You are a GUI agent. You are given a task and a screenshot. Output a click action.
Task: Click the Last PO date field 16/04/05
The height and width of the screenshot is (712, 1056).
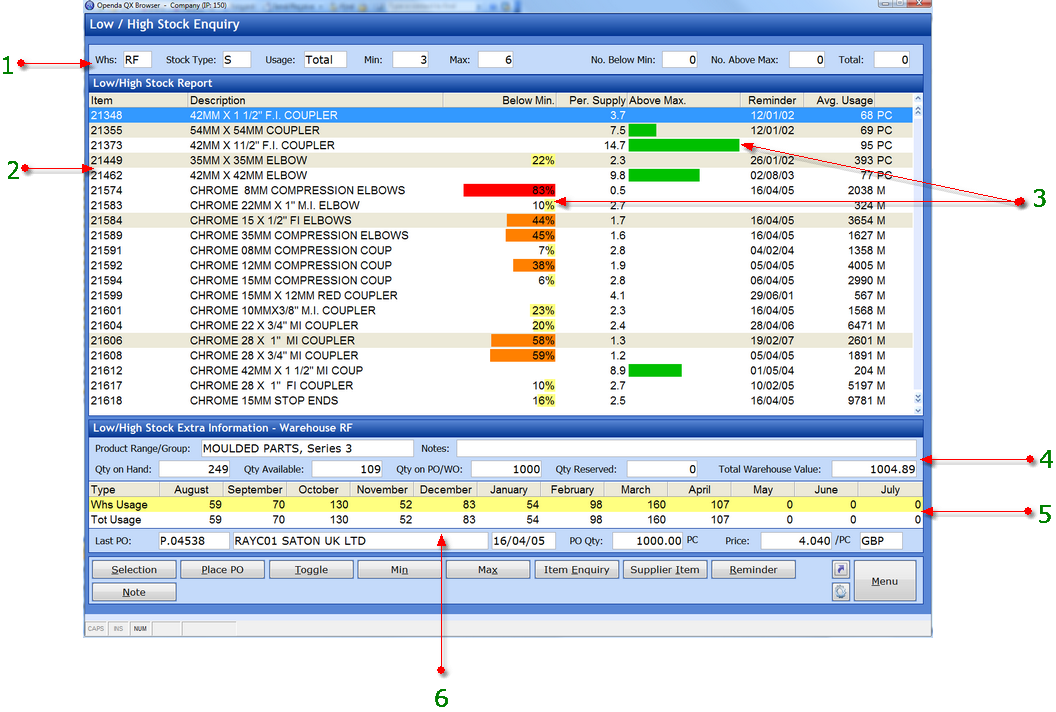click(523, 541)
